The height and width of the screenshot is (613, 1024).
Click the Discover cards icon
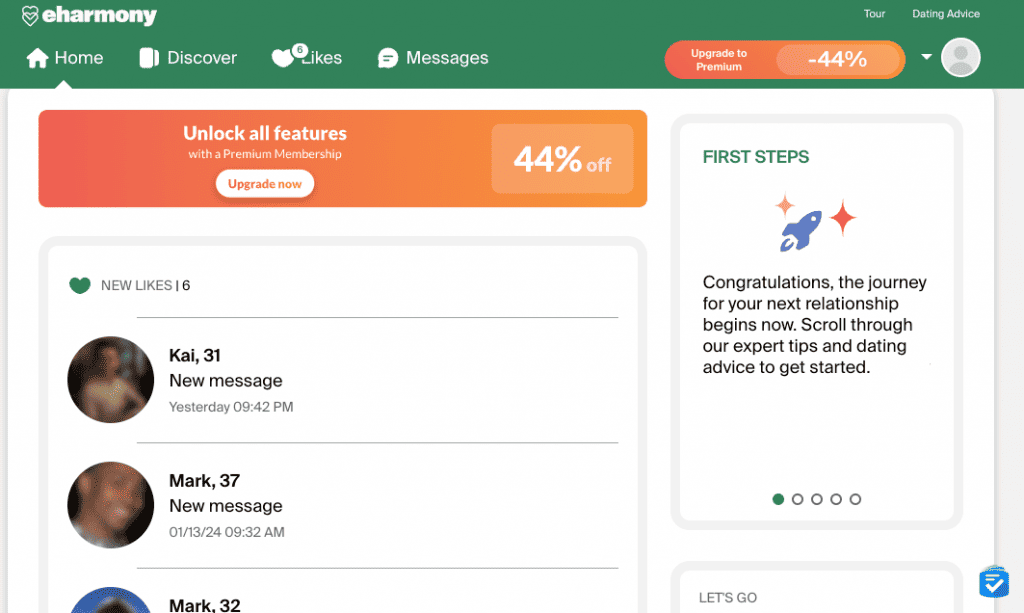click(x=150, y=58)
